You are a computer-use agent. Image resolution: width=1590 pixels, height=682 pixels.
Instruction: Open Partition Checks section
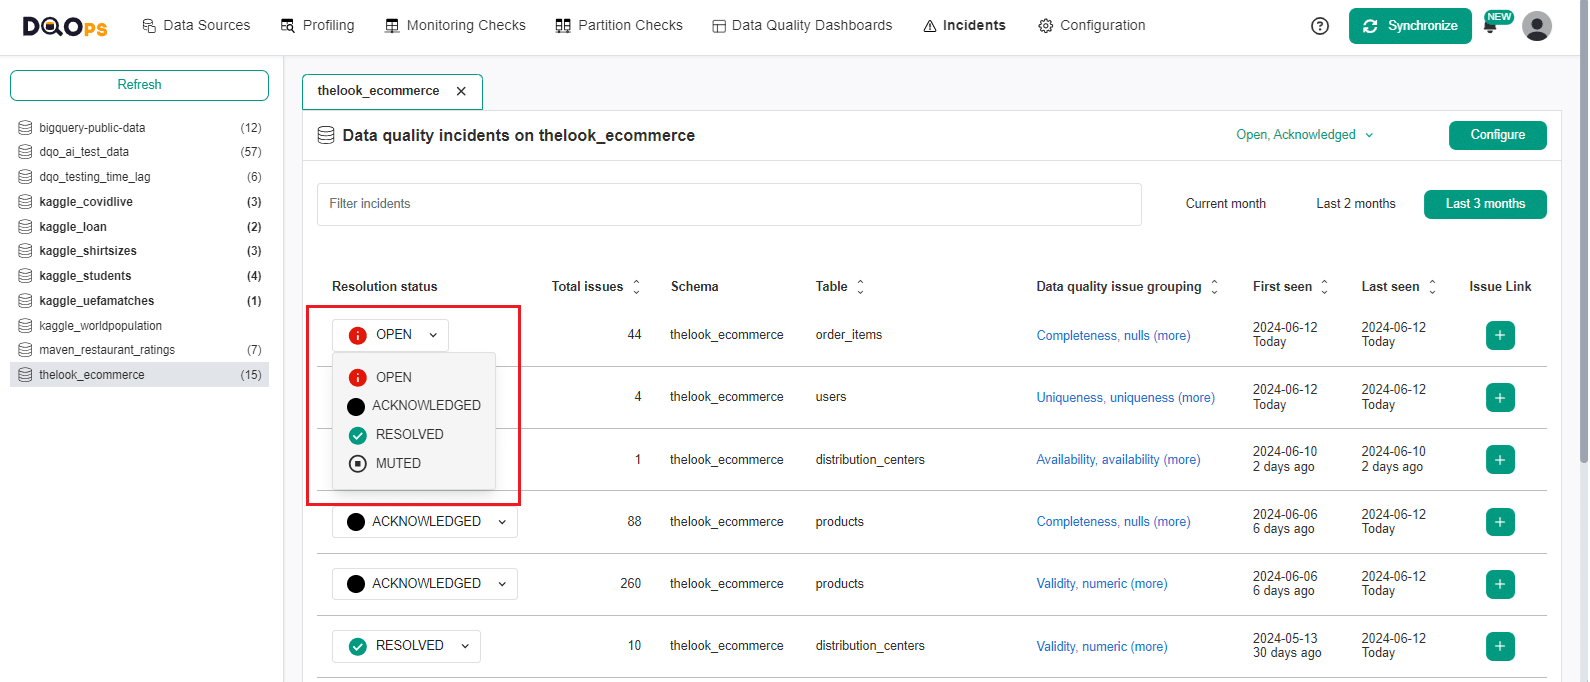tap(619, 26)
